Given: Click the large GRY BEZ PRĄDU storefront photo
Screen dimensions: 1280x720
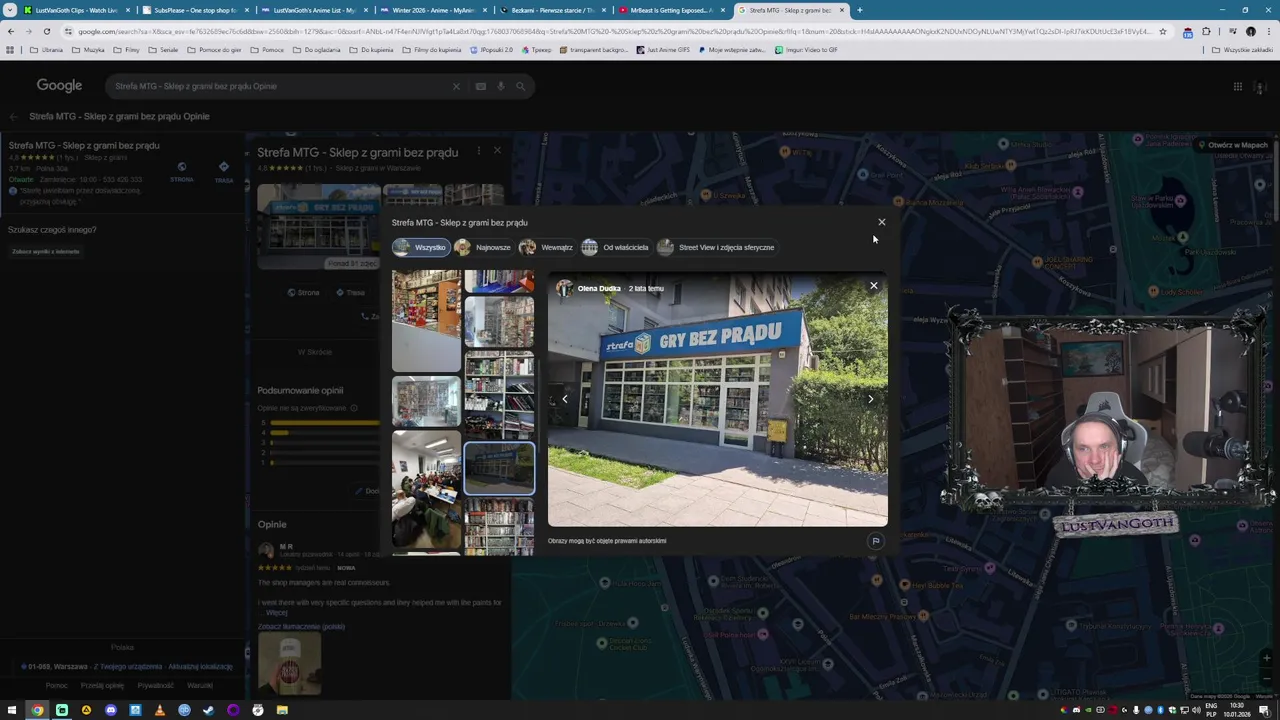Looking at the screenshot, I should [x=717, y=400].
